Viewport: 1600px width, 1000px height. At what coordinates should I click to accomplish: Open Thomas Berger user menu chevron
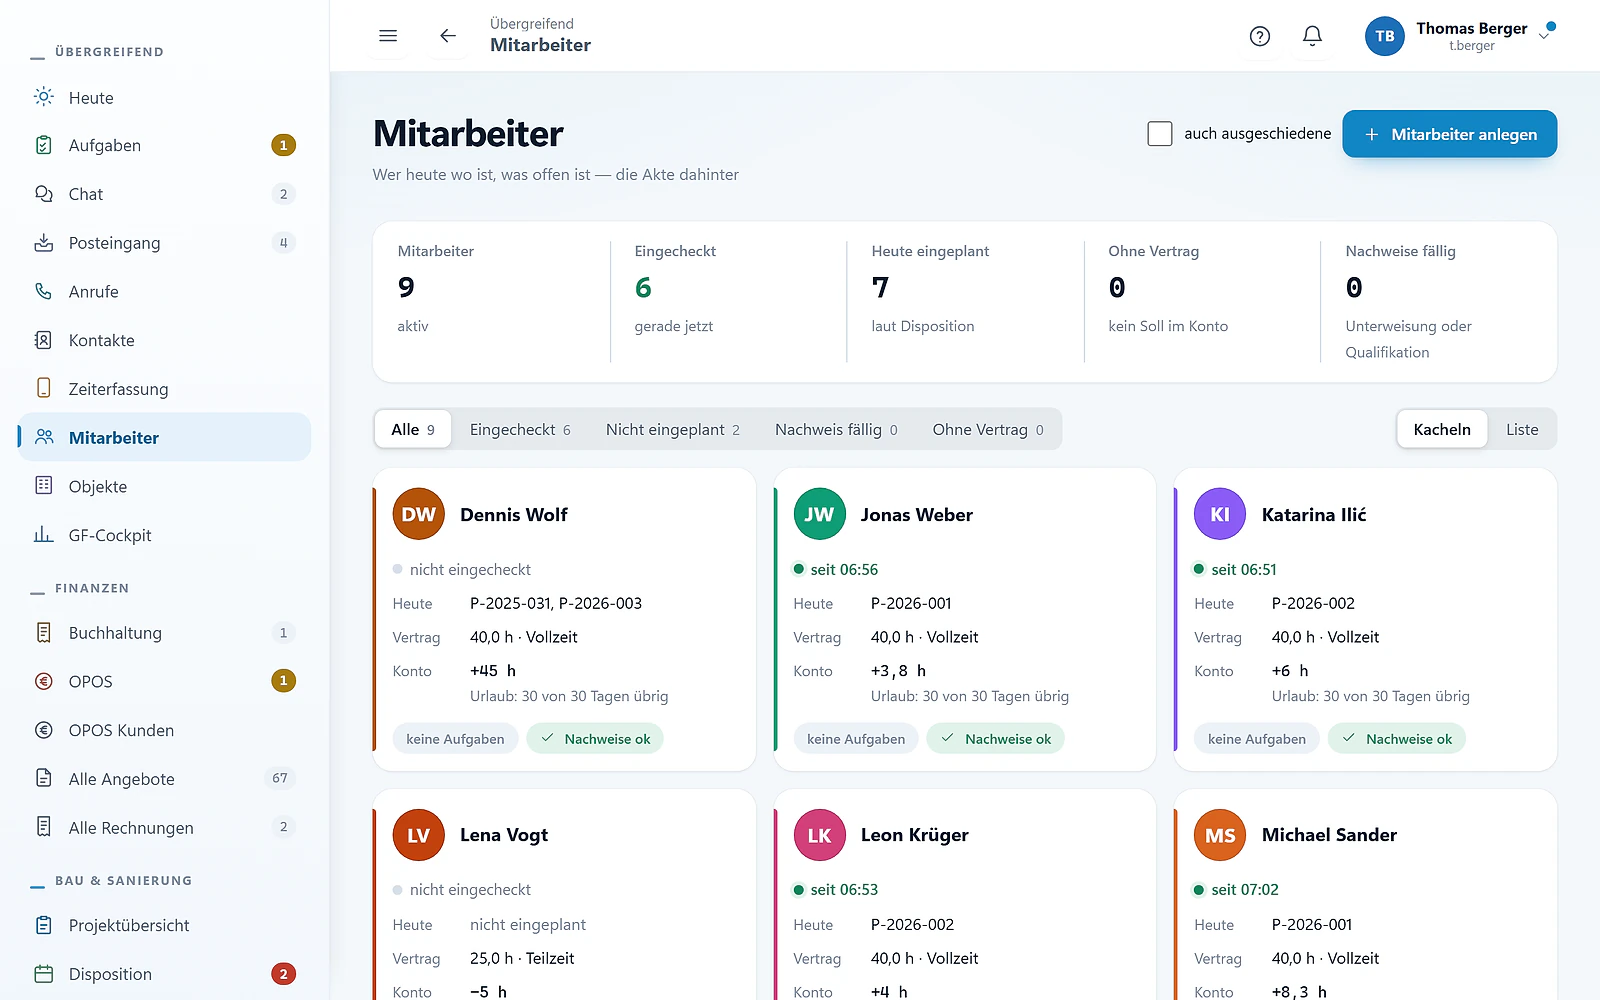(1545, 36)
